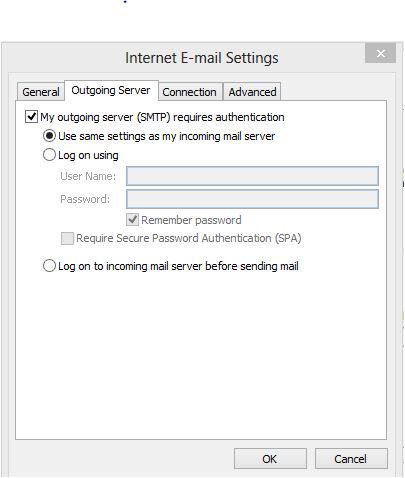405x478 pixels.
Task: Toggle the Remember password checkbox
Action: point(133,220)
